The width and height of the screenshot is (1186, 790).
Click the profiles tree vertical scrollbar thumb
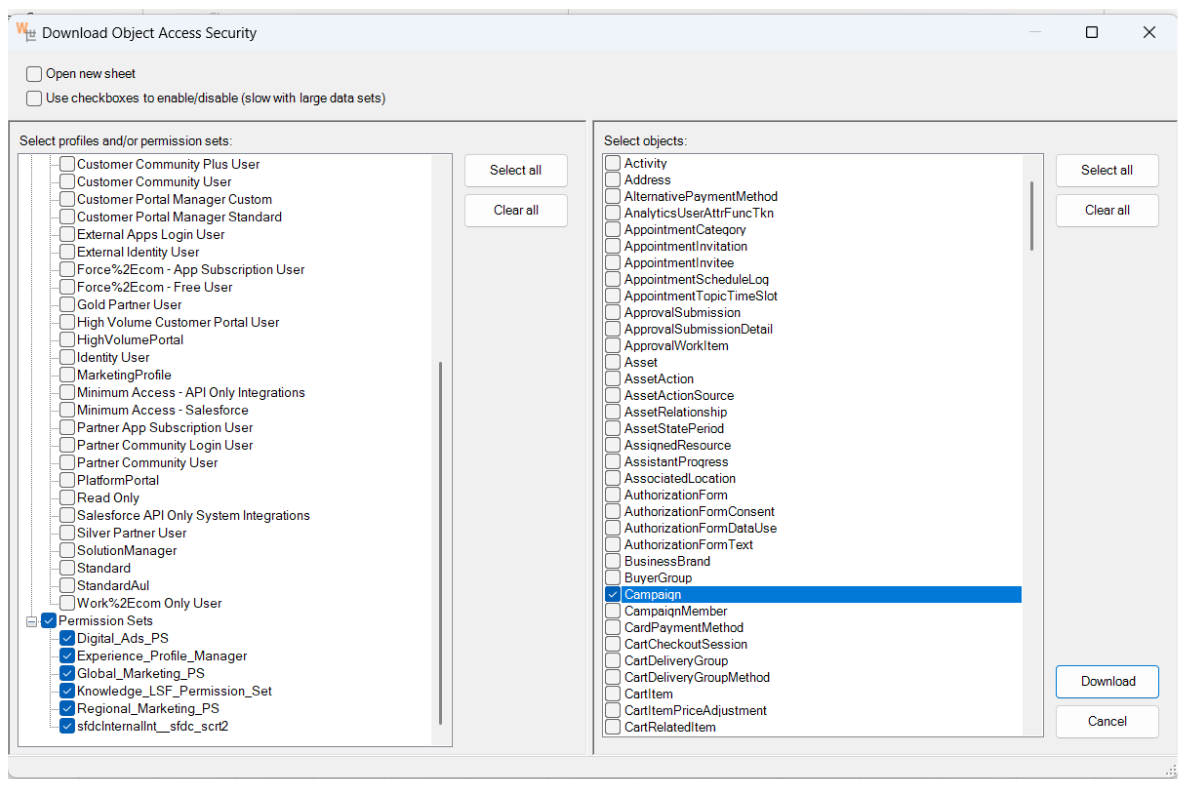click(440, 543)
